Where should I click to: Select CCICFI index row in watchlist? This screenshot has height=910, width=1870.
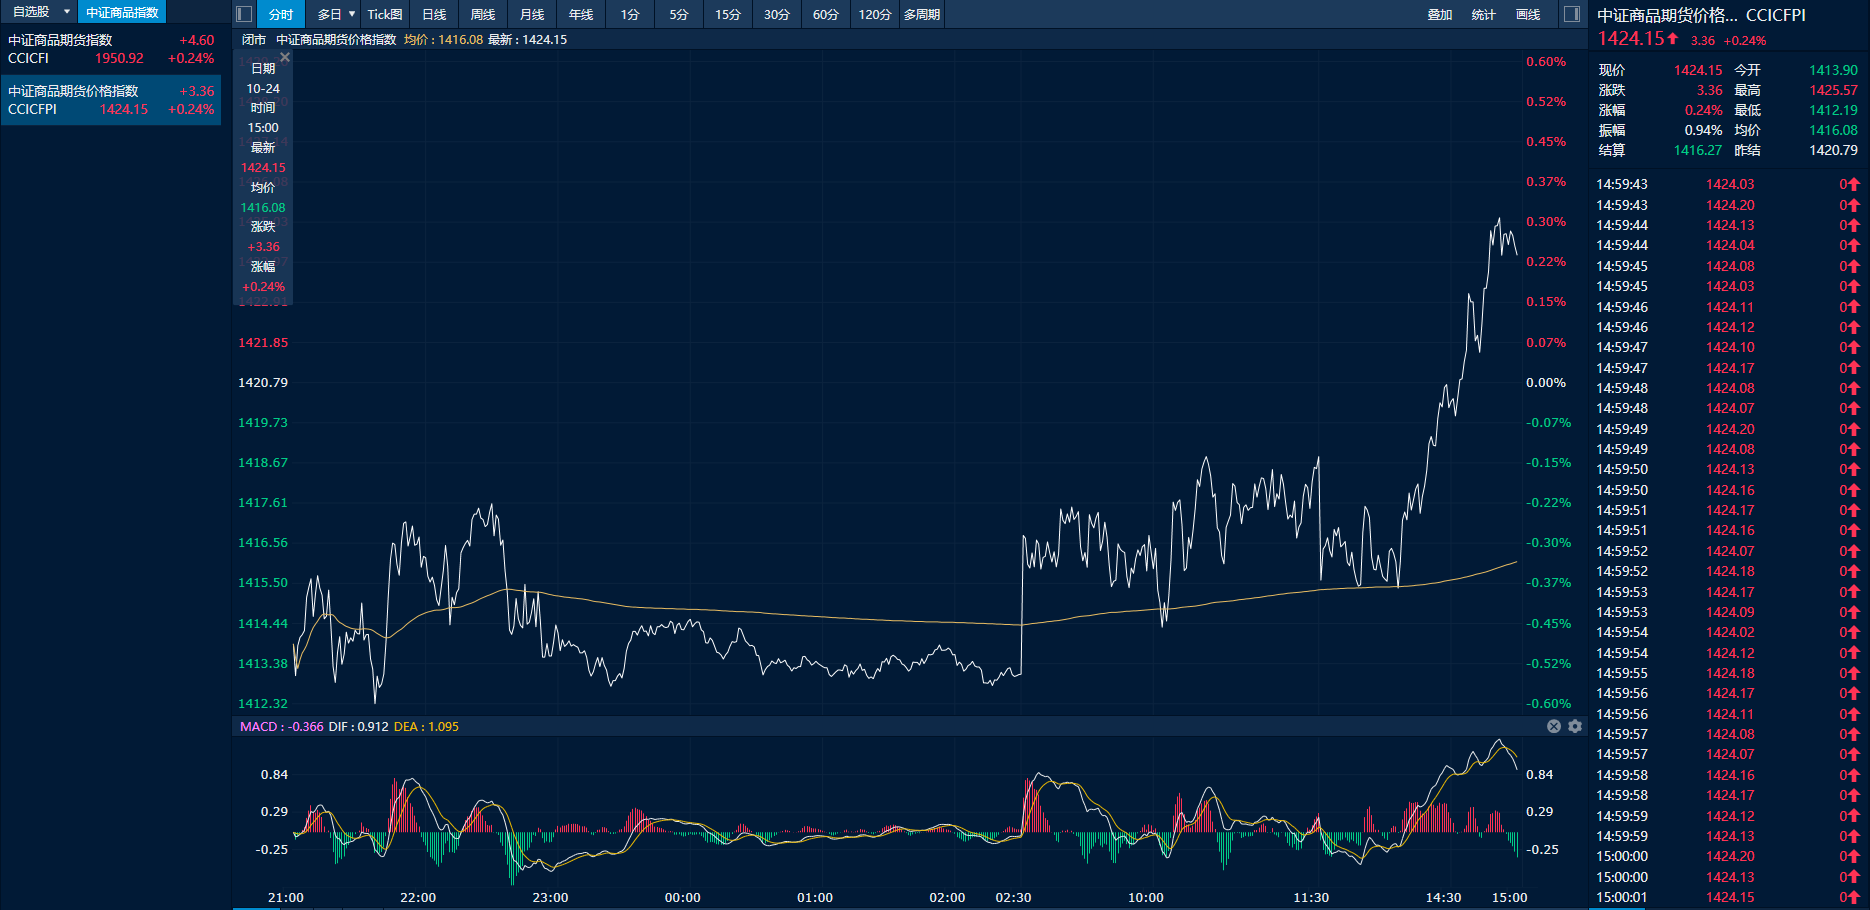click(110, 49)
